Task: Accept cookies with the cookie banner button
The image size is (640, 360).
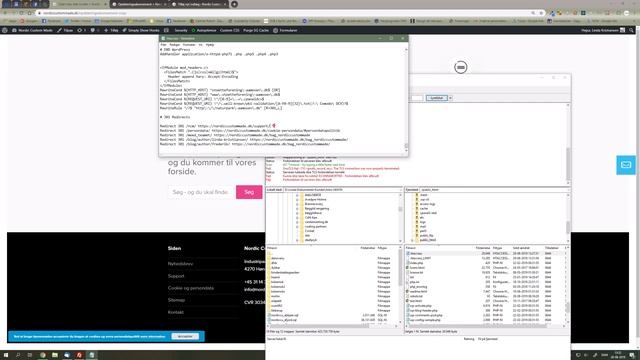Action: tap(185, 336)
